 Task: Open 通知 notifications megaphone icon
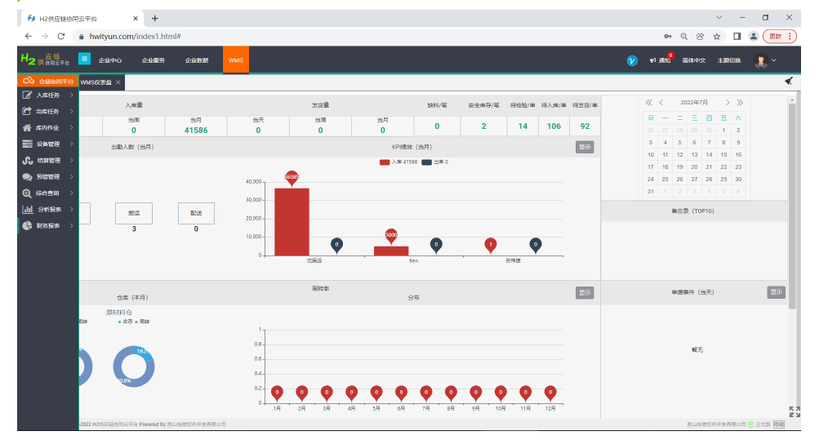click(x=653, y=61)
